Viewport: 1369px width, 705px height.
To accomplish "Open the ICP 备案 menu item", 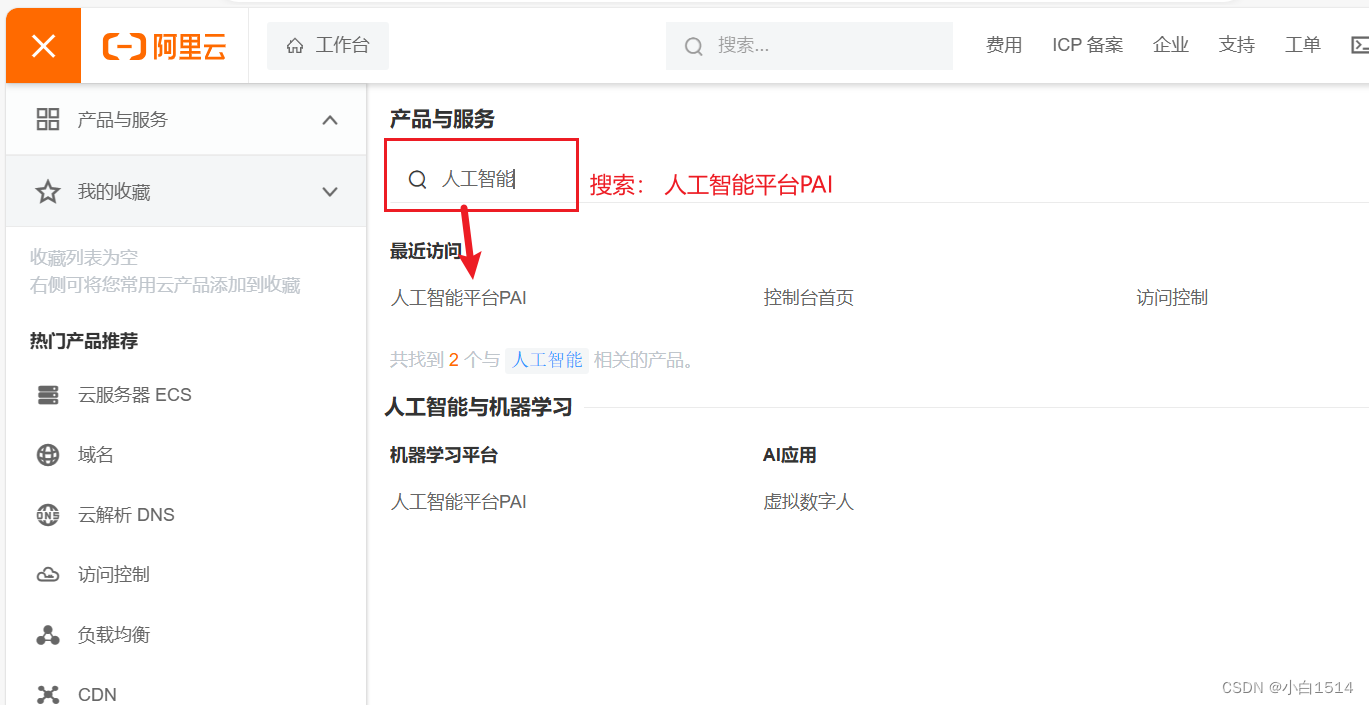I will point(1087,45).
